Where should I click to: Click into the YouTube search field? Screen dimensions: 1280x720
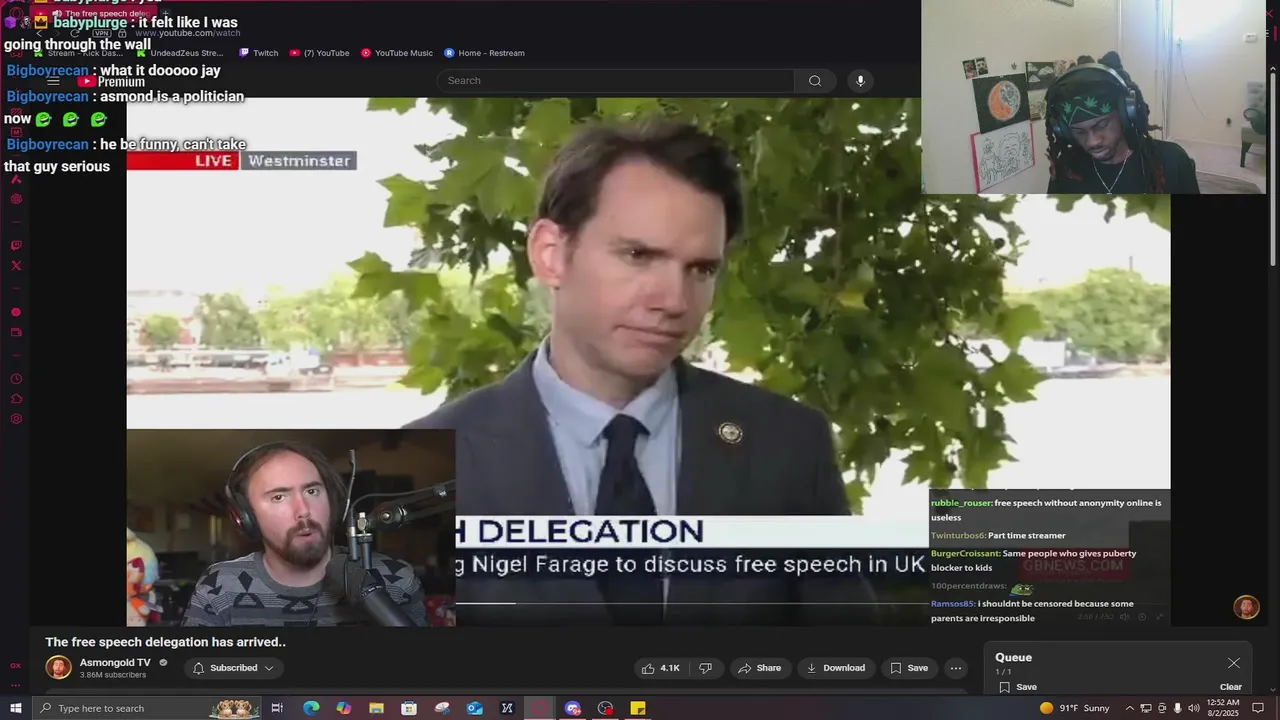[x=615, y=80]
